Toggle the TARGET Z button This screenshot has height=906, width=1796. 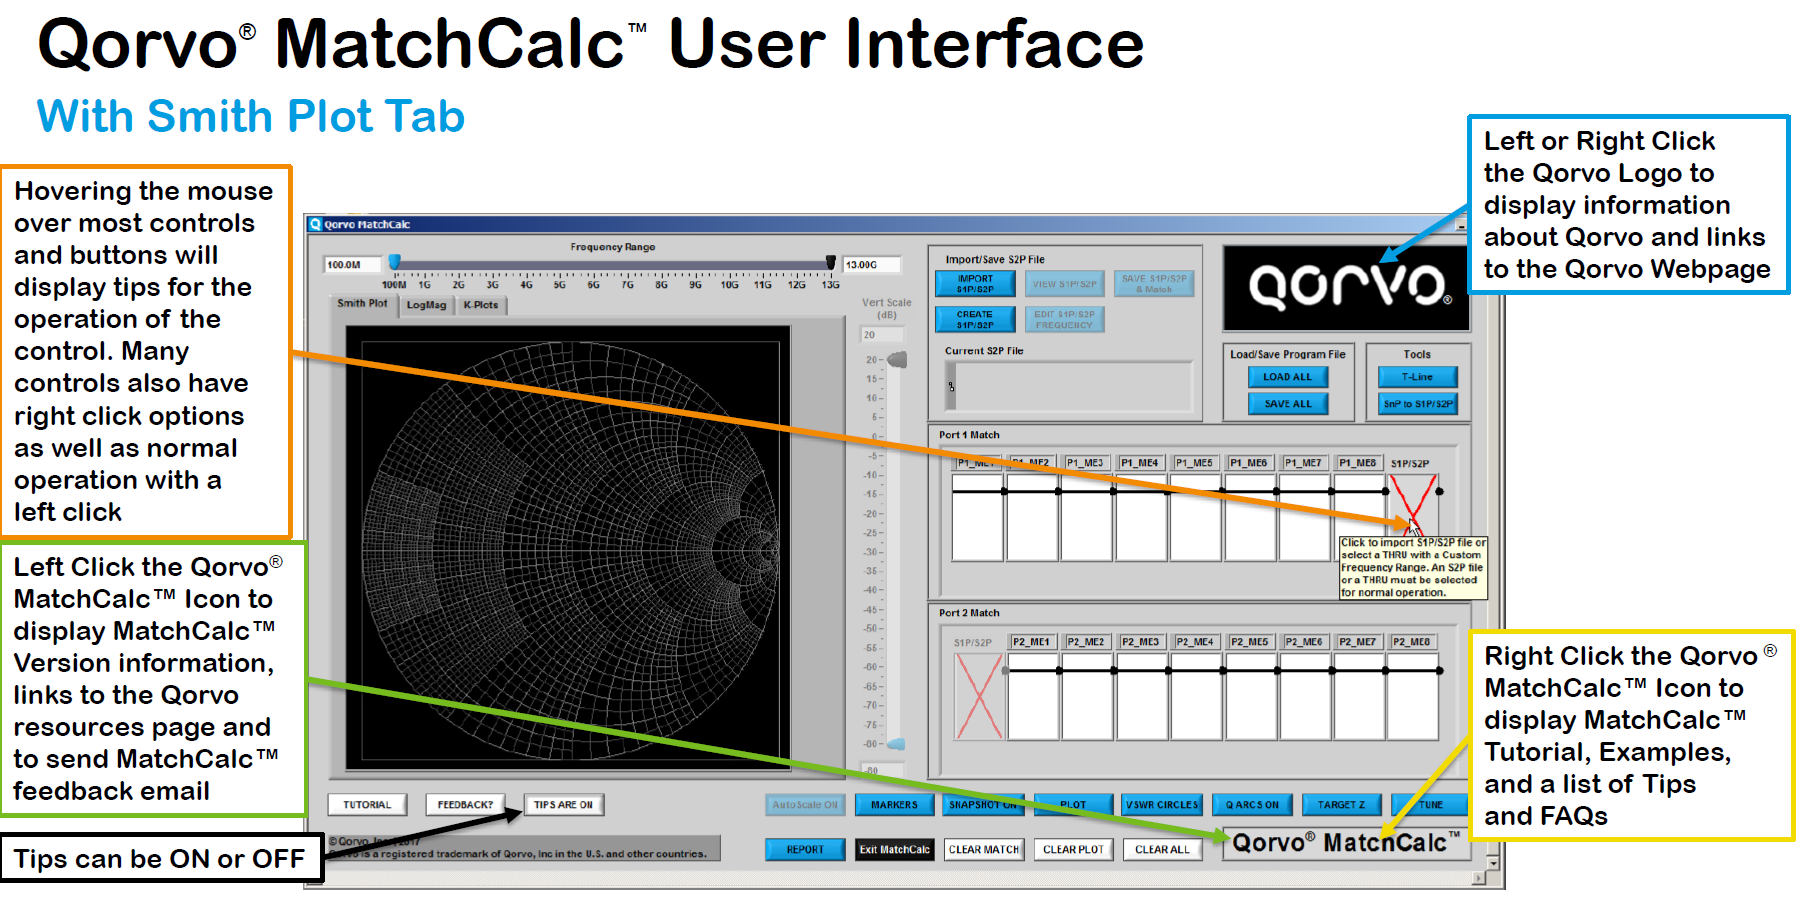(x=1341, y=805)
